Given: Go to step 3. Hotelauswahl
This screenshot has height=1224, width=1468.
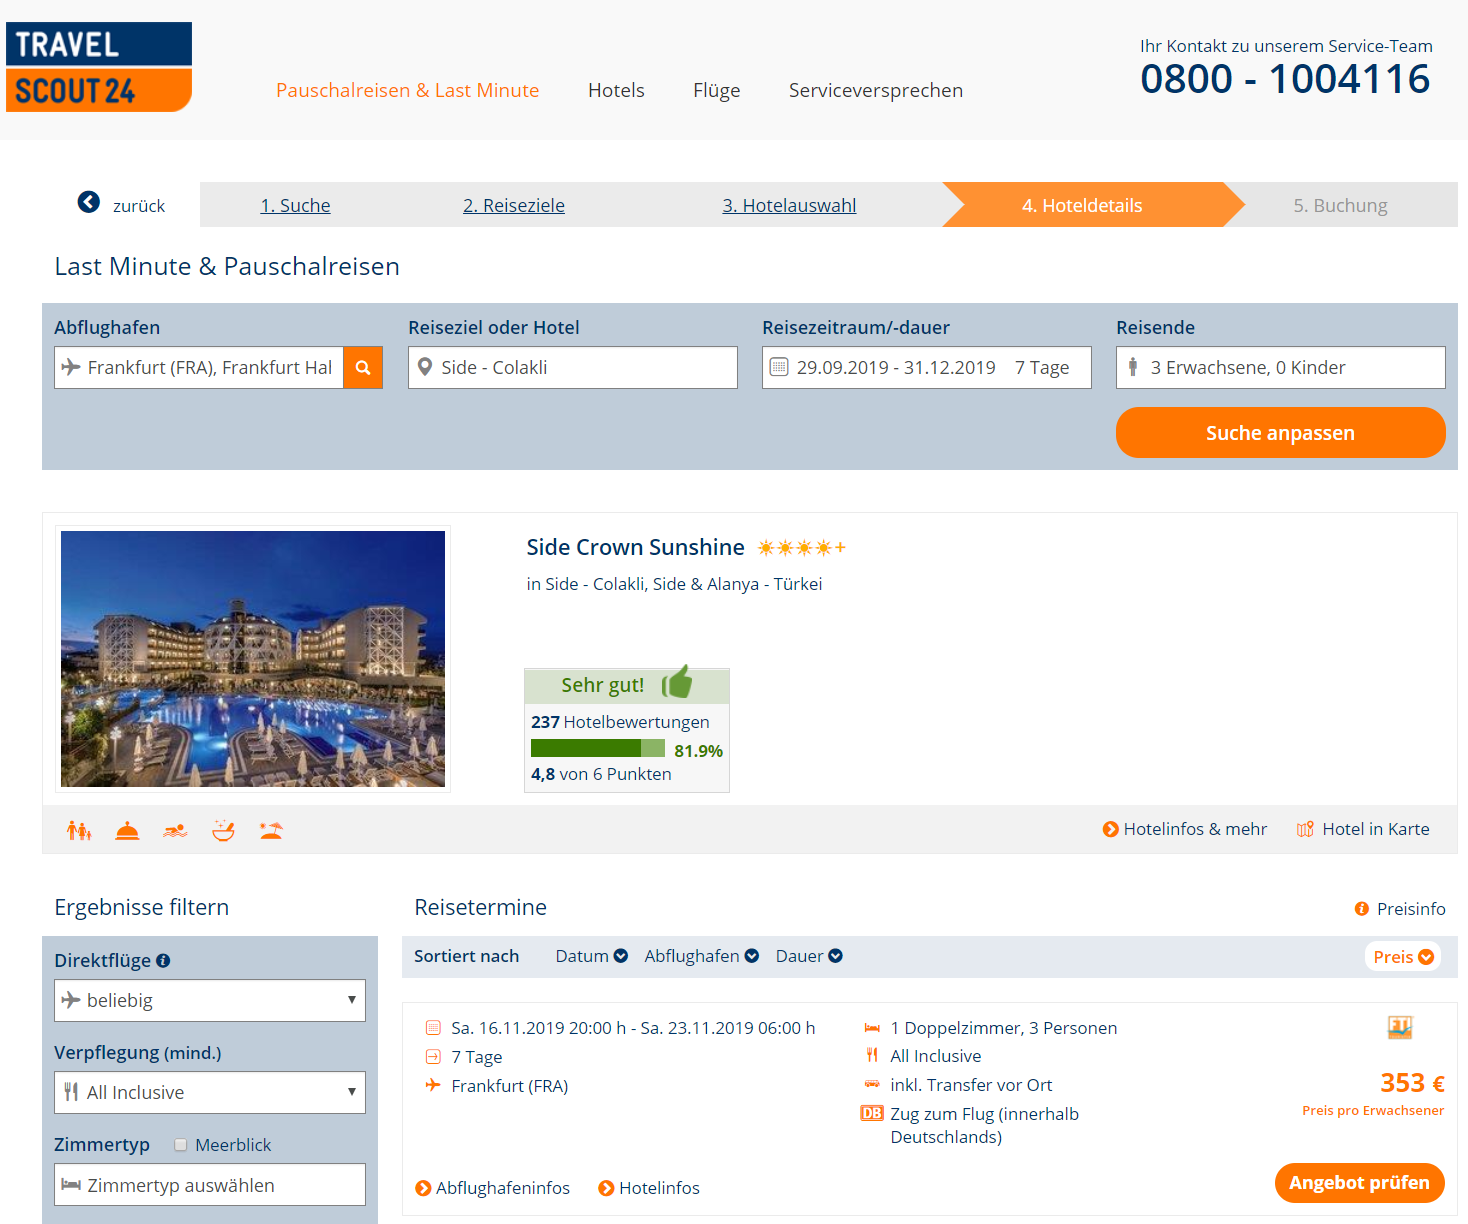Looking at the screenshot, I should pyautogui.click(x=790, y=205).
